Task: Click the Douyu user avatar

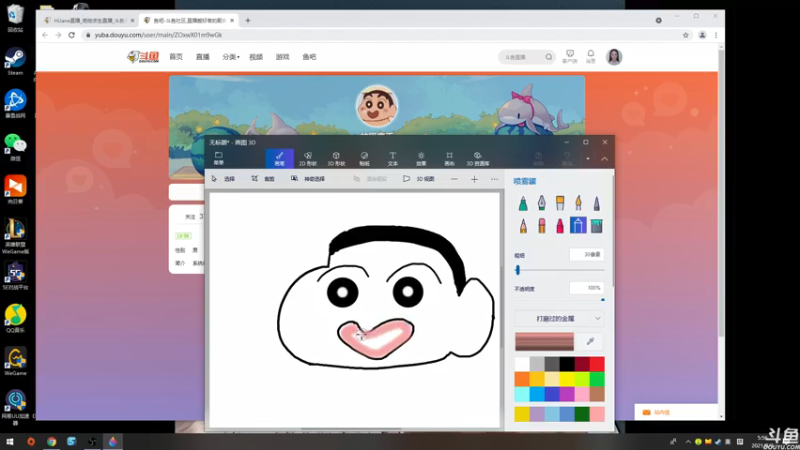Action: click(614, 57)
